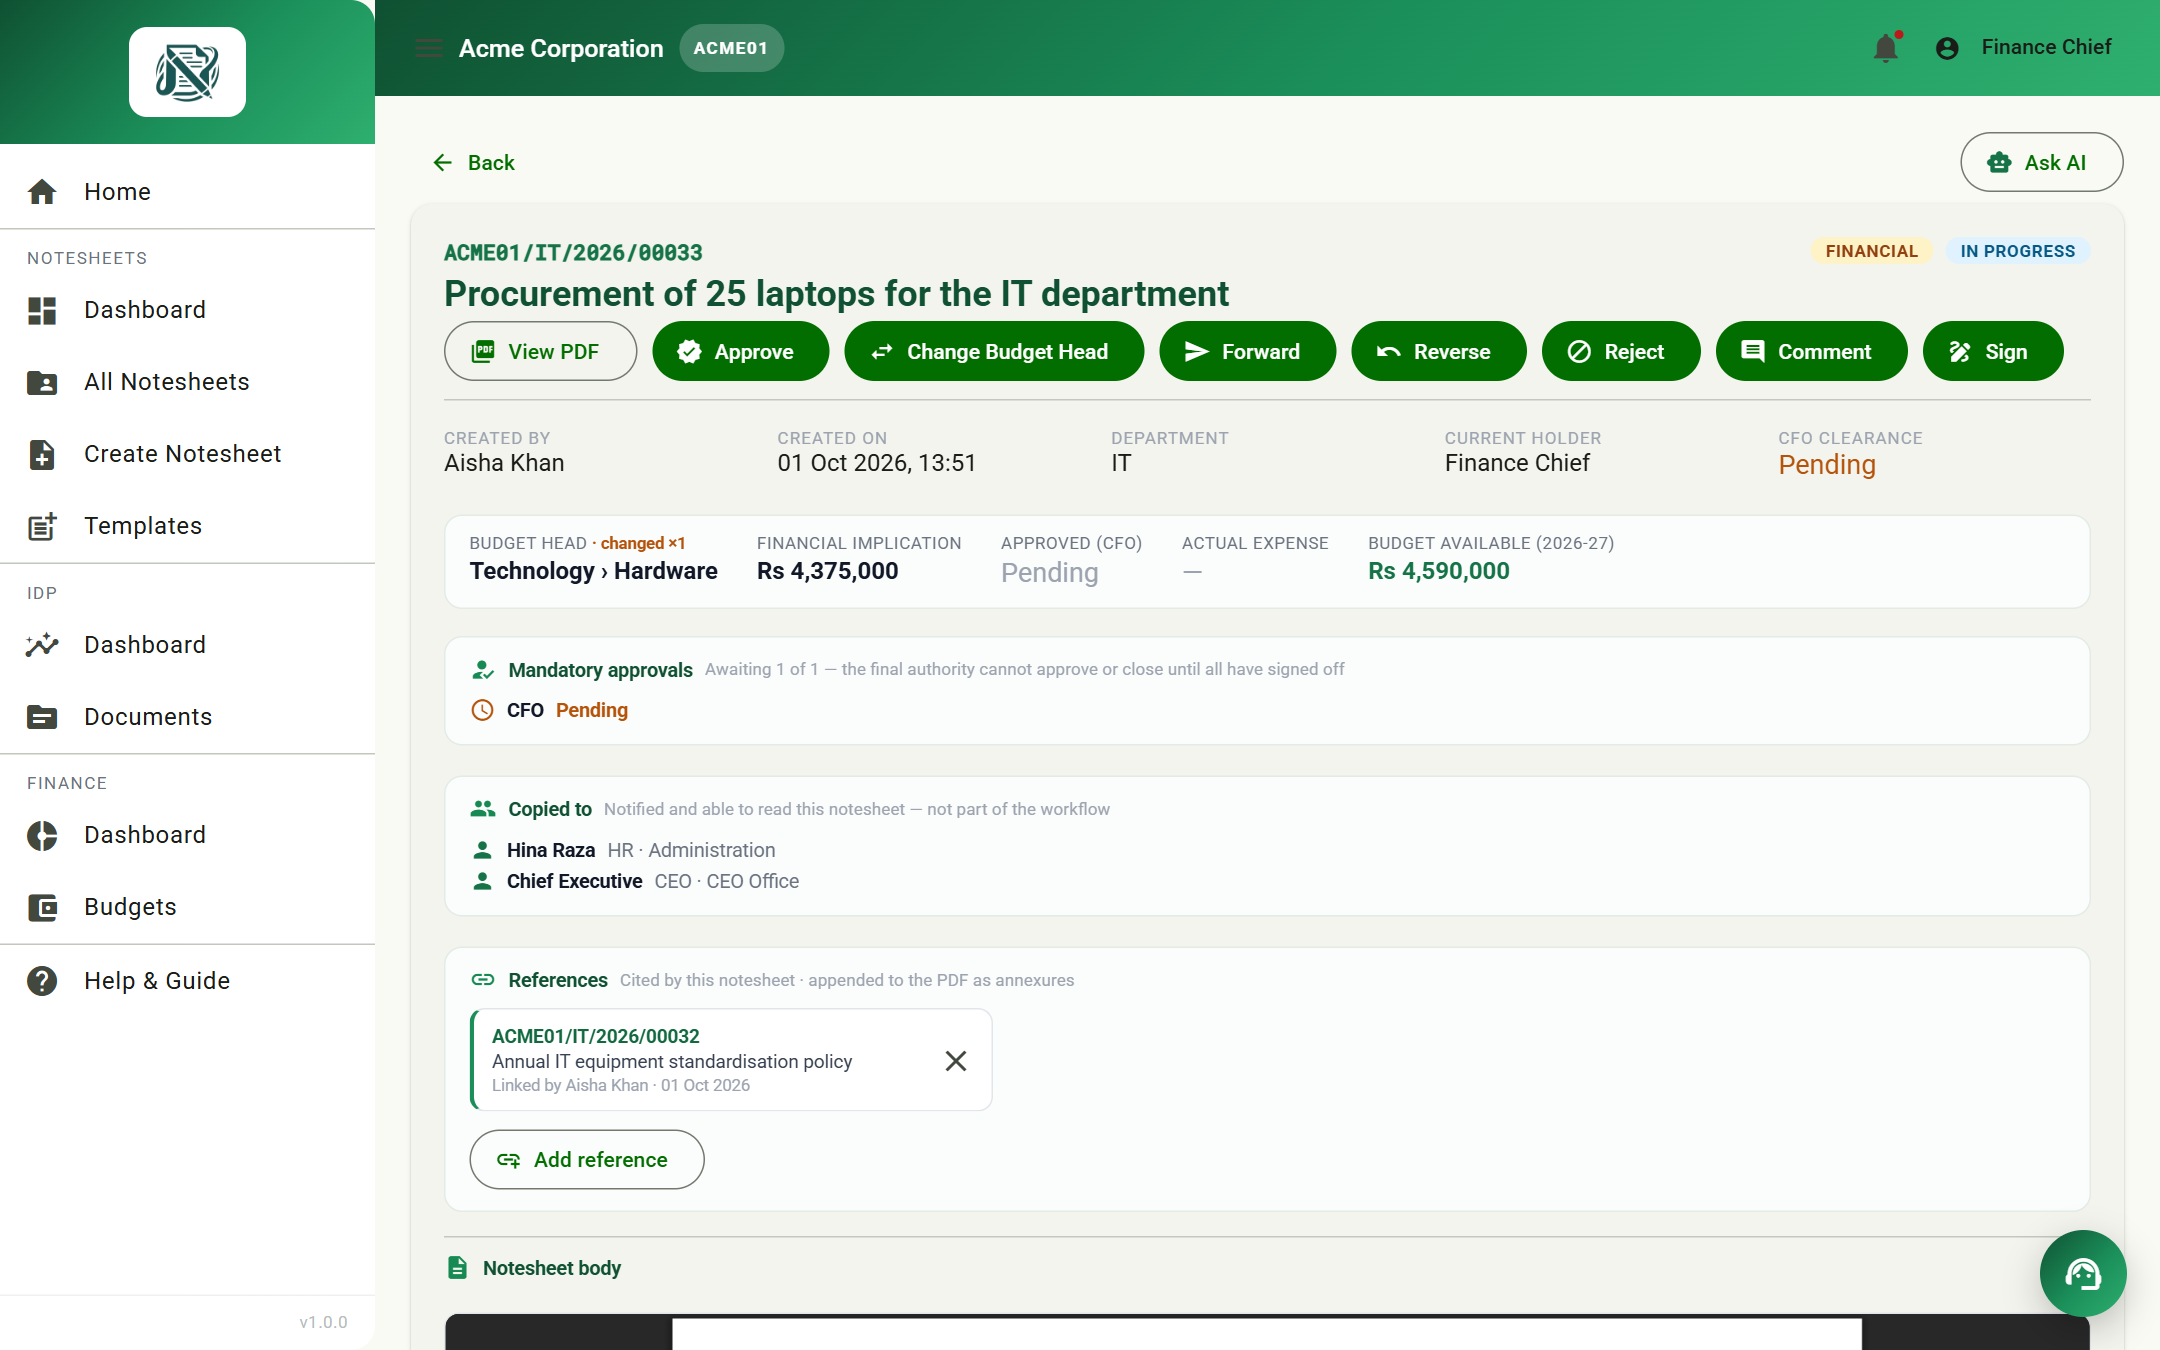
Task: Click the Technology › Hardware budget head
Action: 594,571
